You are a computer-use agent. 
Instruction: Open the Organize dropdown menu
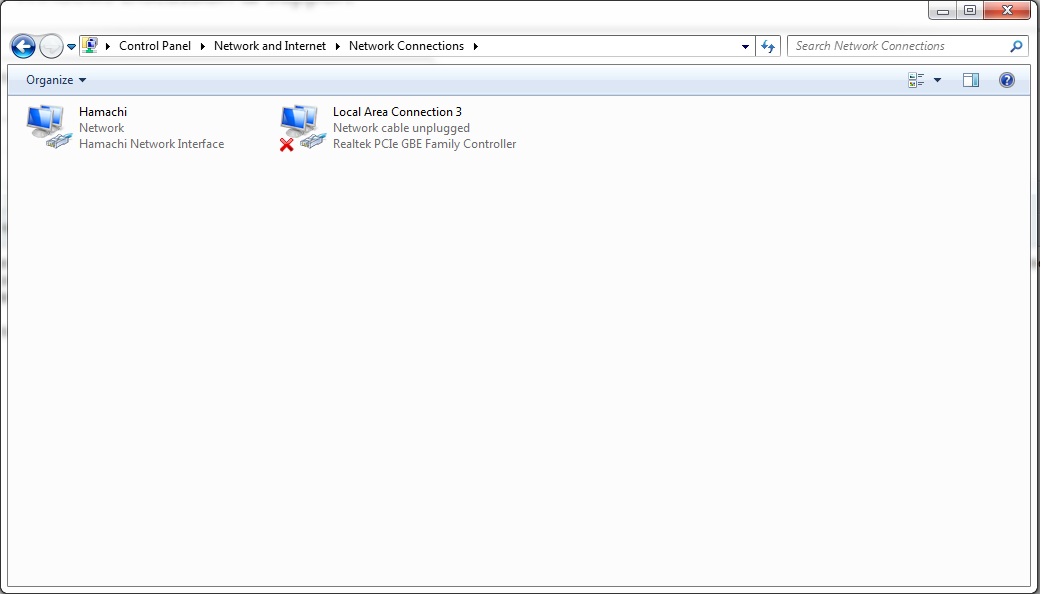tap(55, 80)
